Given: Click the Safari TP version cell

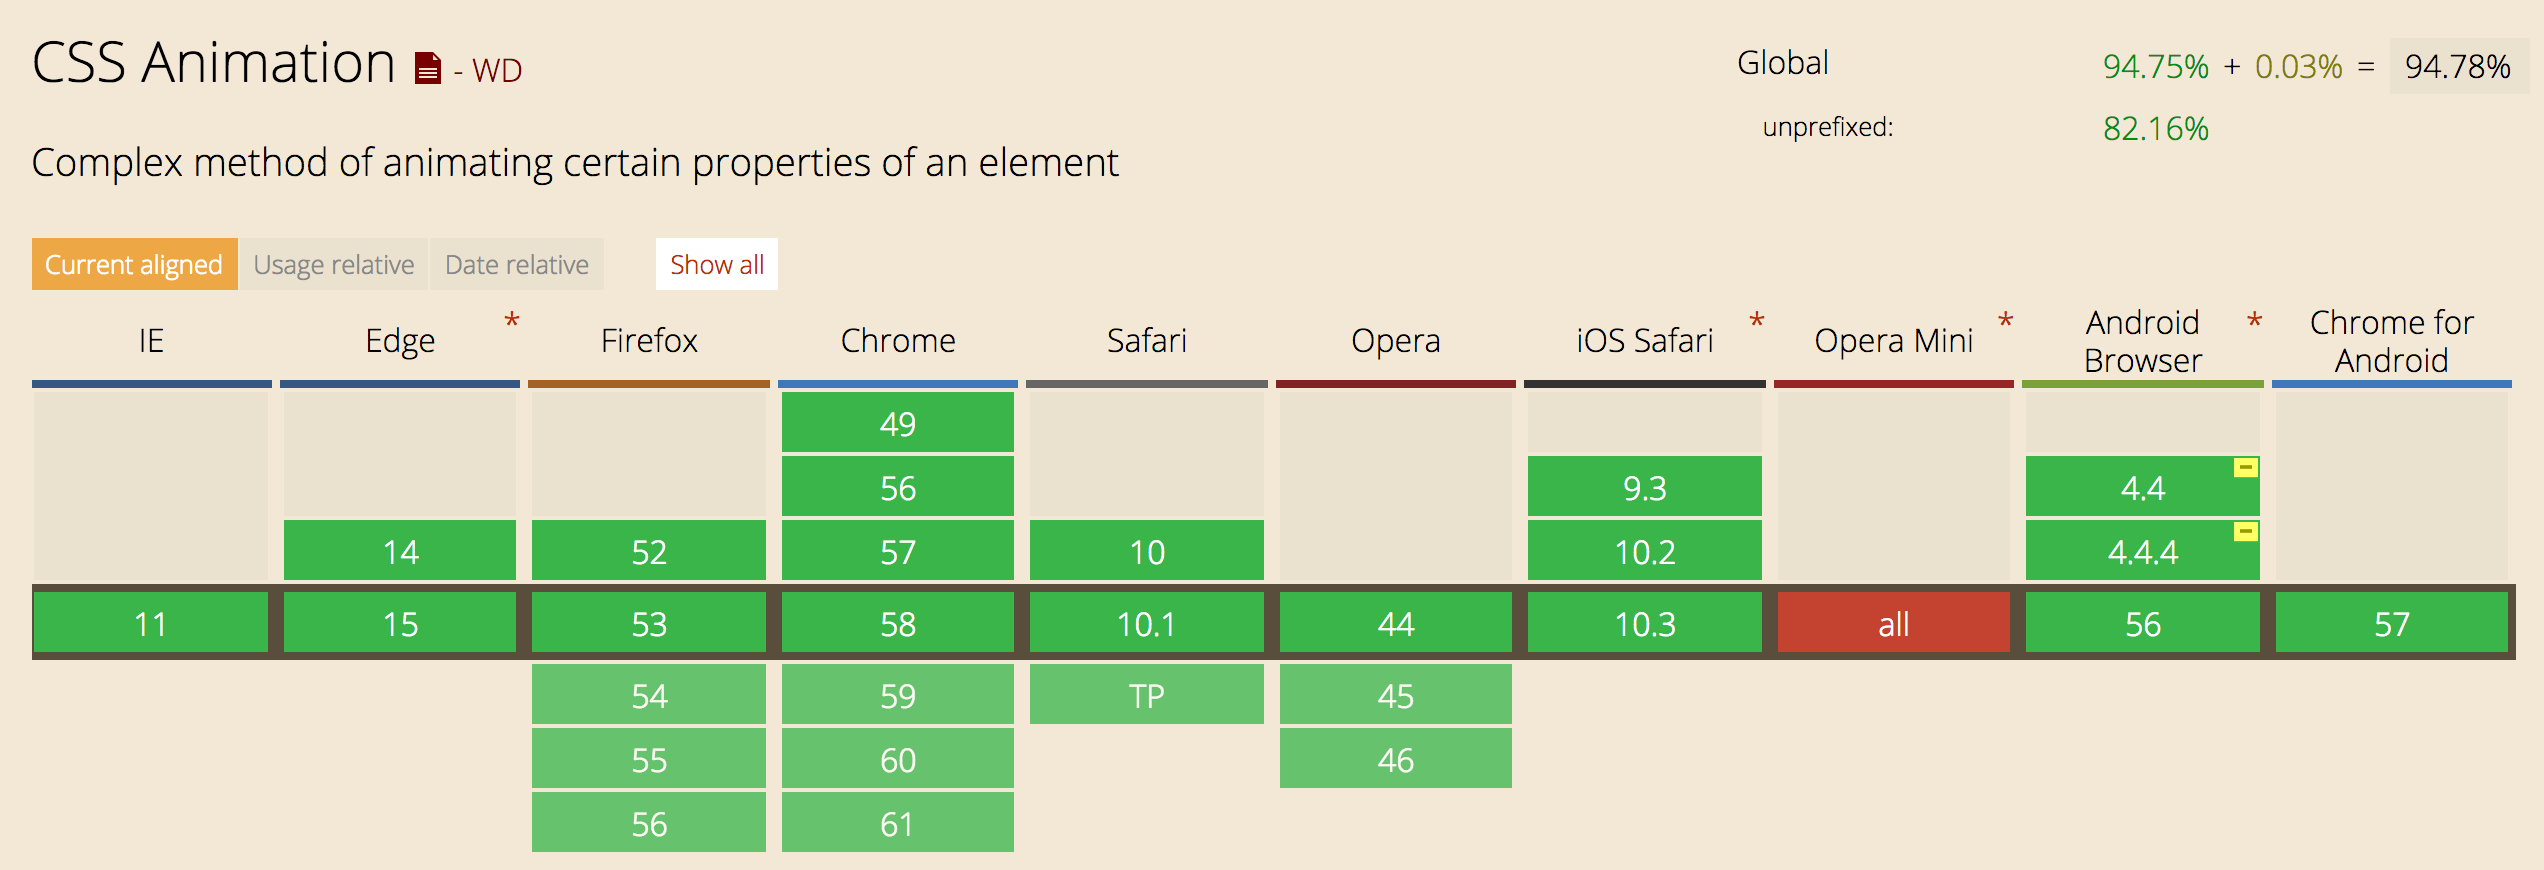Looking at the screenshot, I should point(1146,695).
